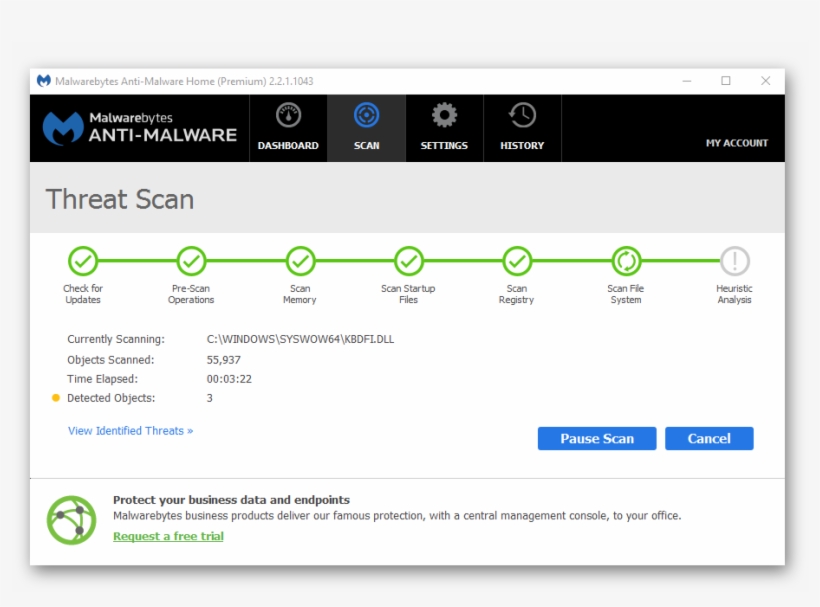Click Protect your business data headline
The image size is (820, 607).
(231, 500)
